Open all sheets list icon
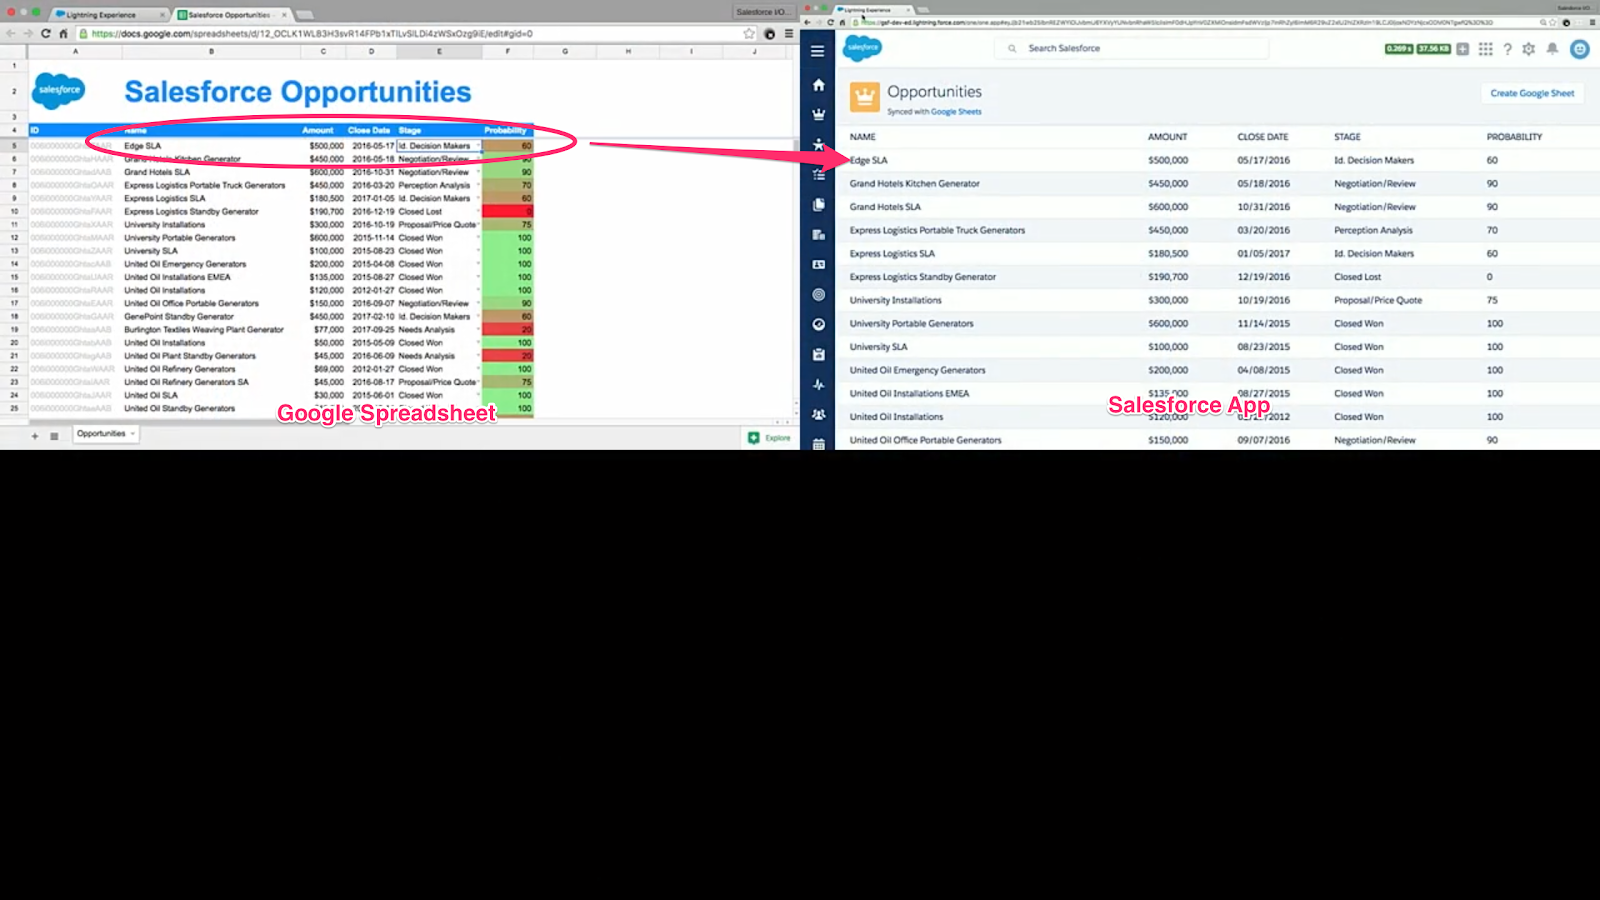The image size is (1600, 900). click(54, 436)
